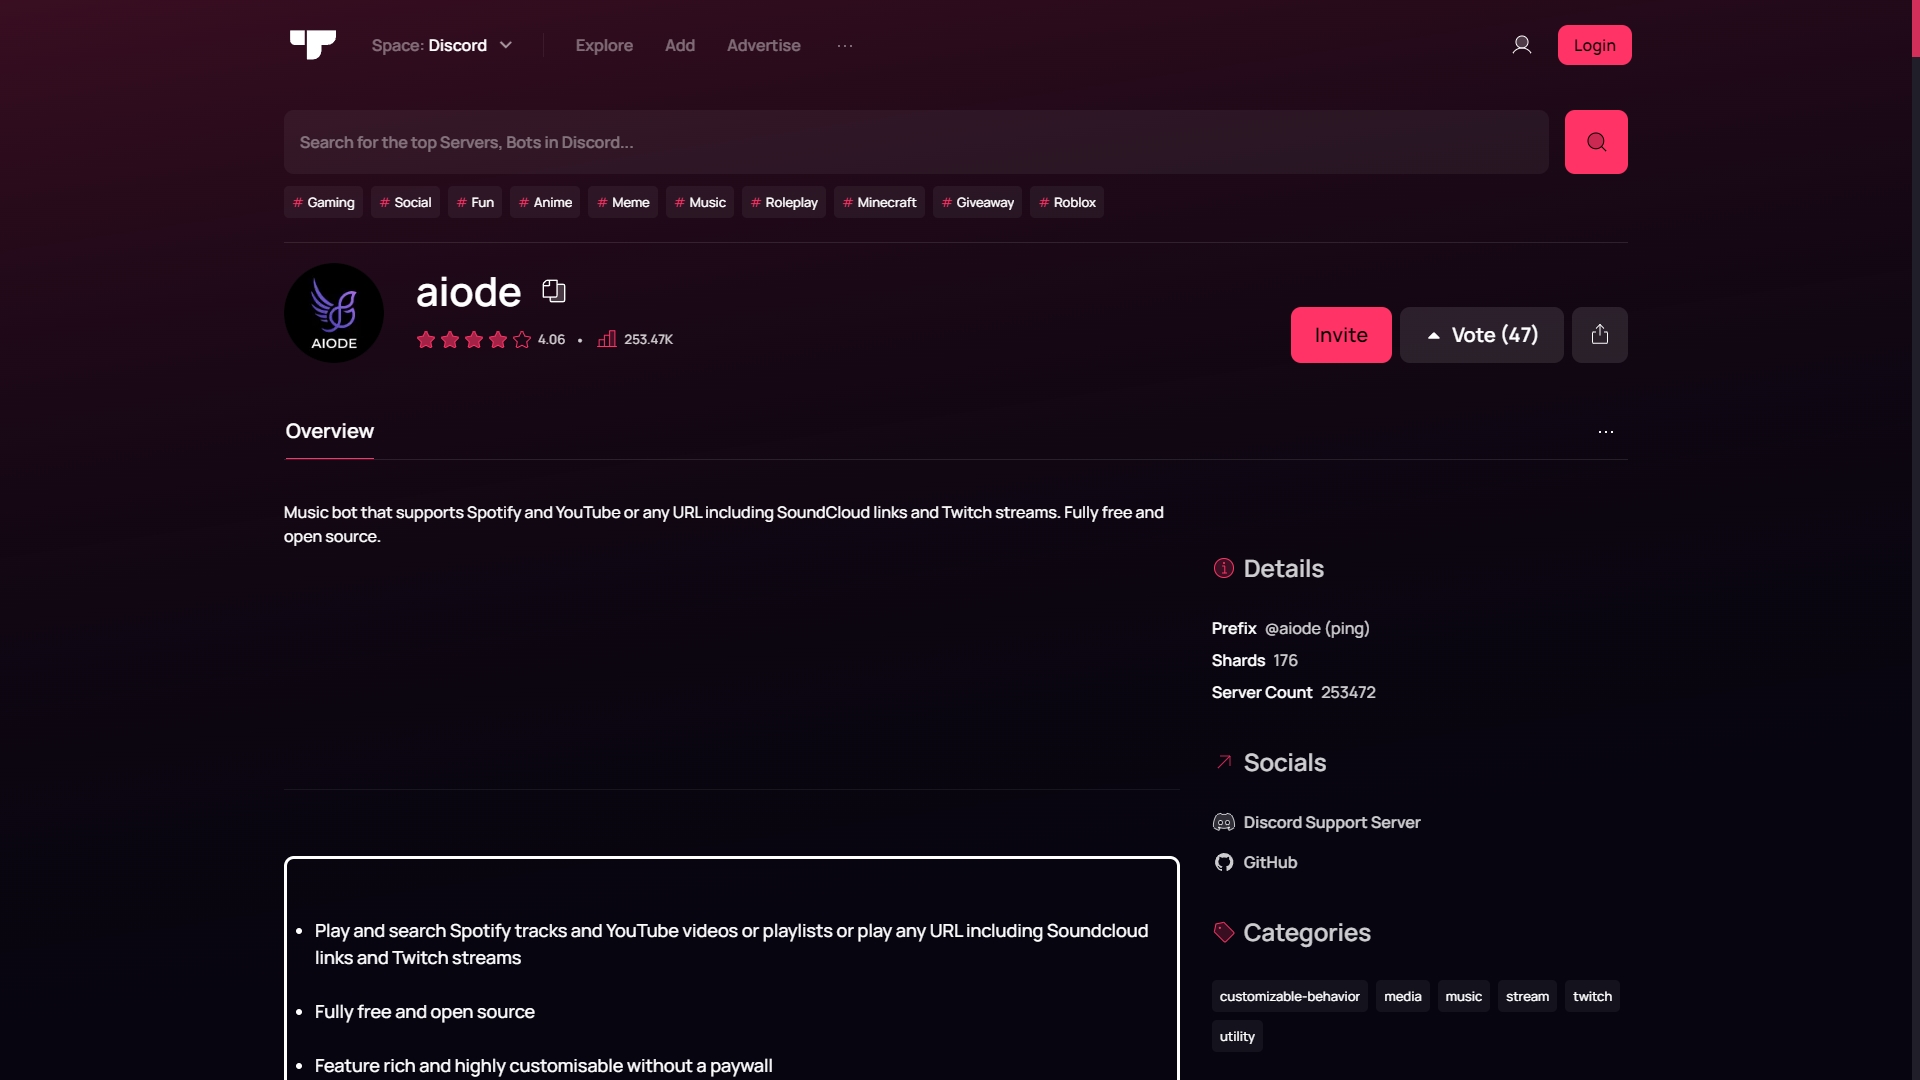Open the navbar more options ellipsis

click(845, 46)
